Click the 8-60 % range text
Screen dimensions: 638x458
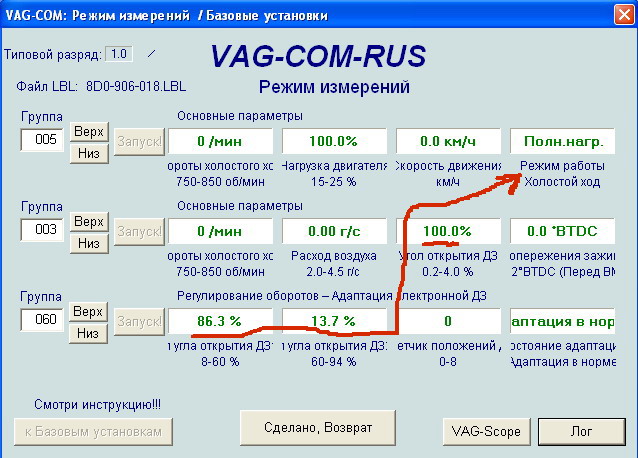coord(220,362)
